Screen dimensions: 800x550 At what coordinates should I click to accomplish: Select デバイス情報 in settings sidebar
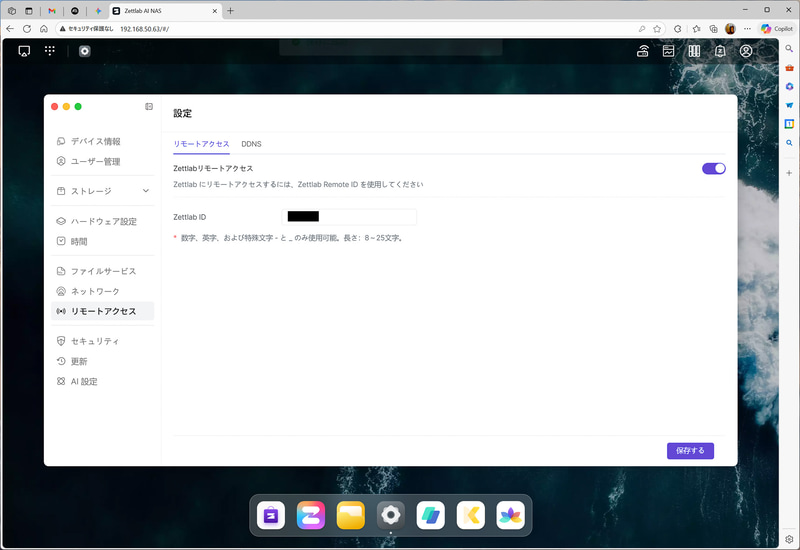click(x=102, y=141)
